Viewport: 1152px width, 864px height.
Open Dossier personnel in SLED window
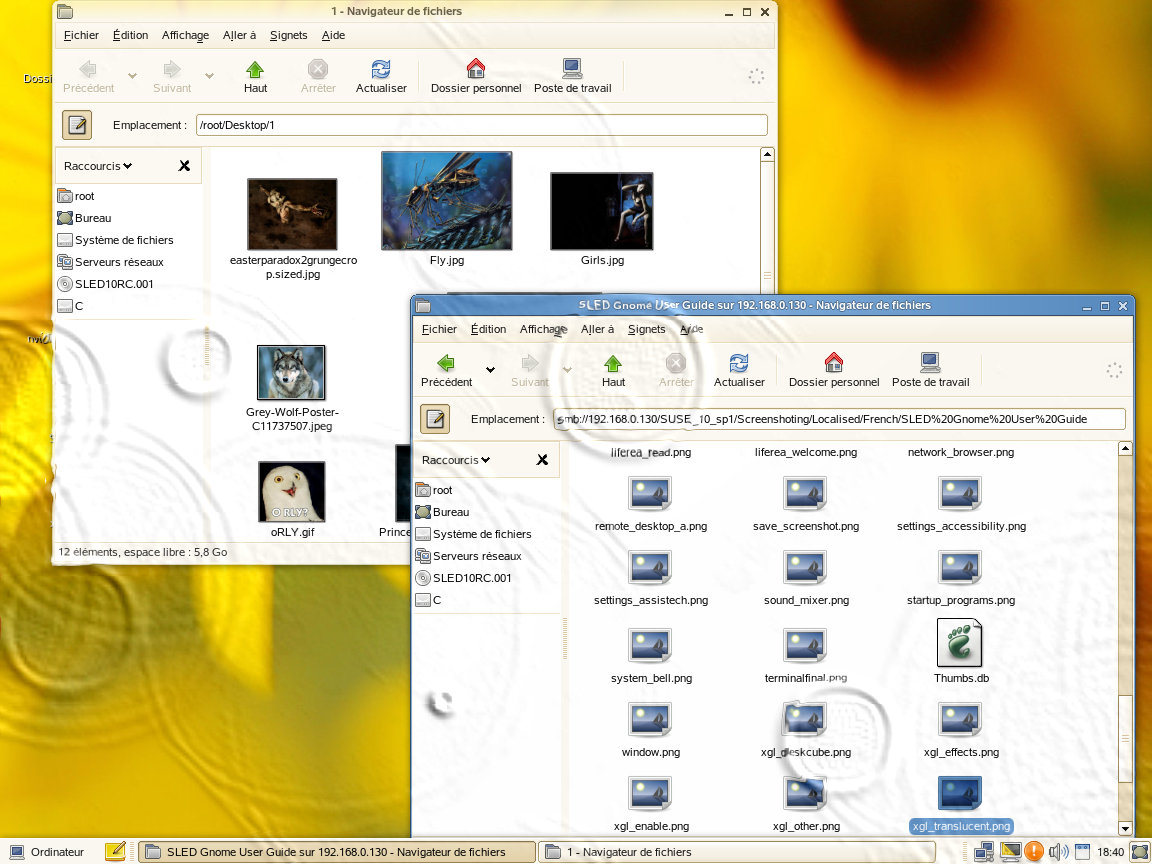834,371
